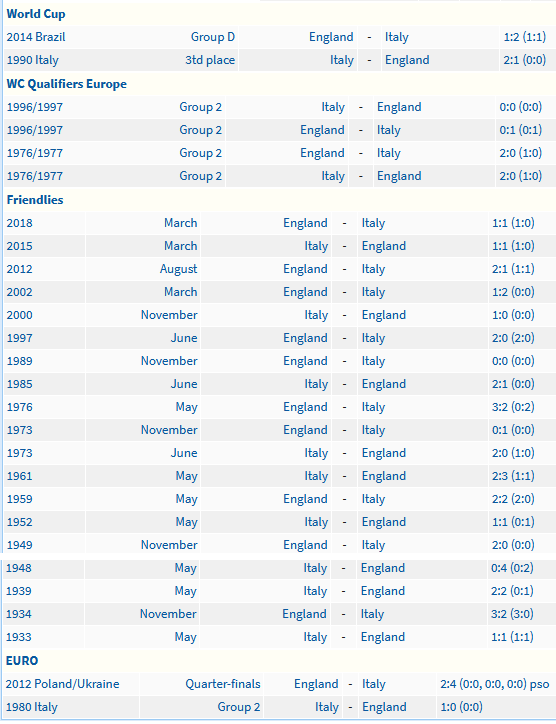Select the 1:2 (1:1) score for 2014
The width and height of the screenshot is (556, 724).
(525, 37)
